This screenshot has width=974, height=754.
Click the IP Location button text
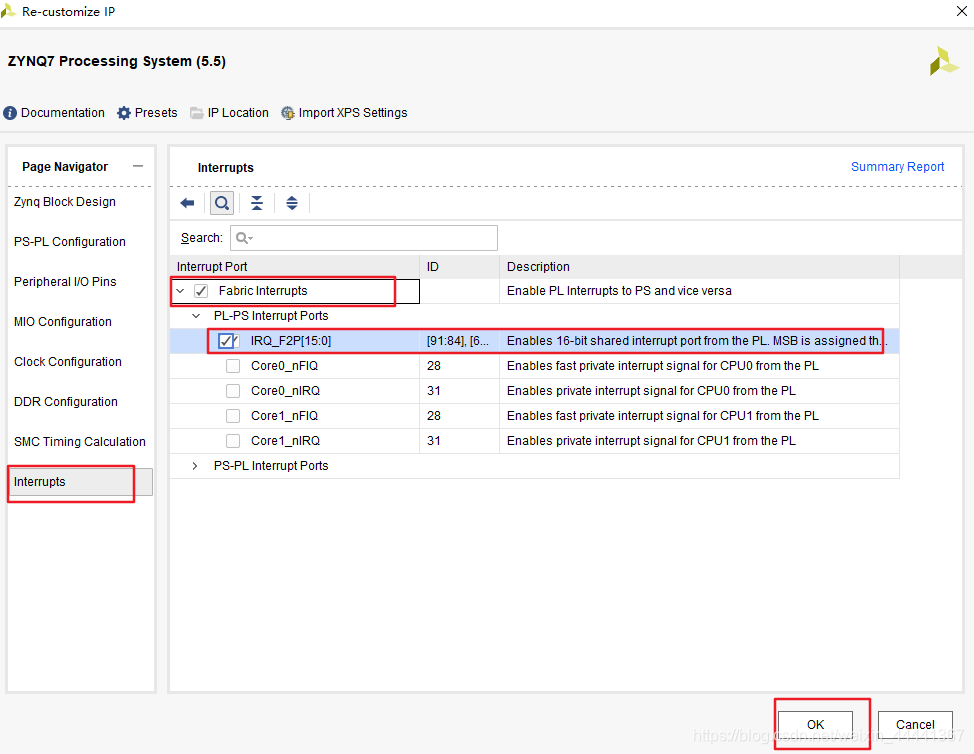click(238, 113)
